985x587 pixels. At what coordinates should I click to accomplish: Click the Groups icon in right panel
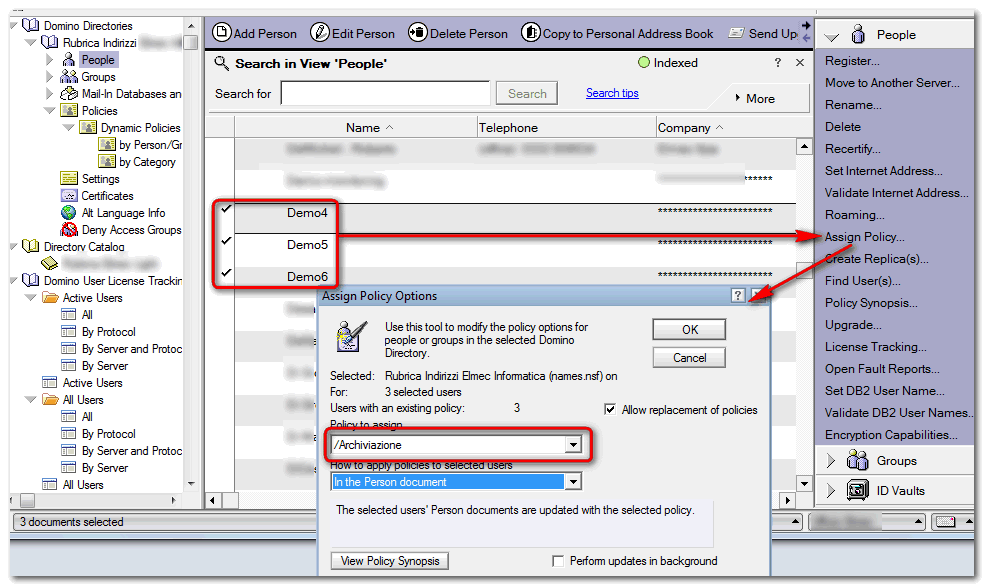pyautogui.click(x=857, y=460)
